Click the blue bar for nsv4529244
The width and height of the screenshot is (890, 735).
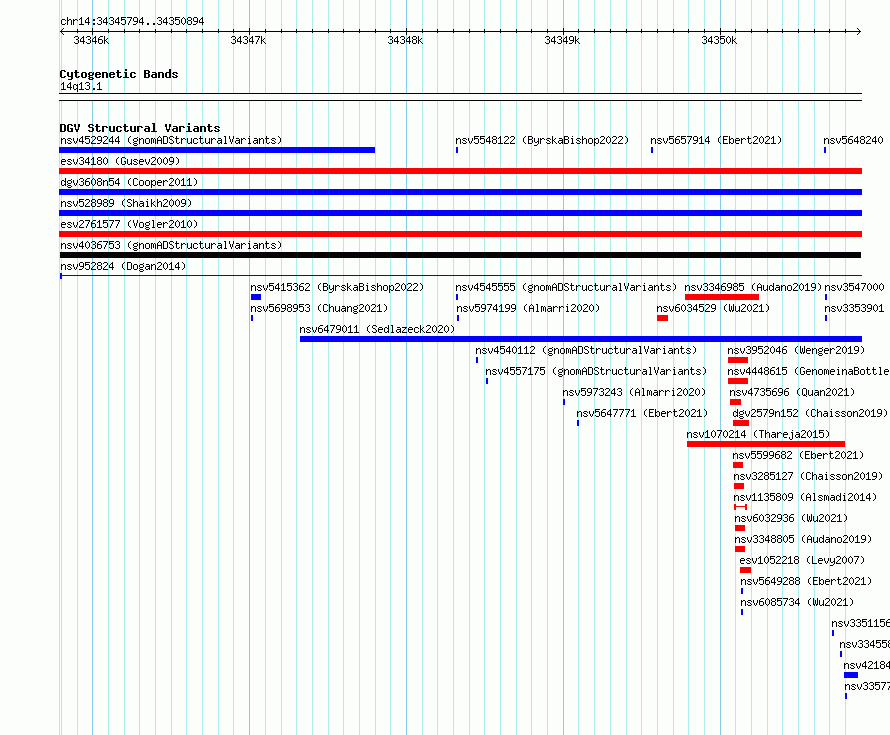coord(217,150)
